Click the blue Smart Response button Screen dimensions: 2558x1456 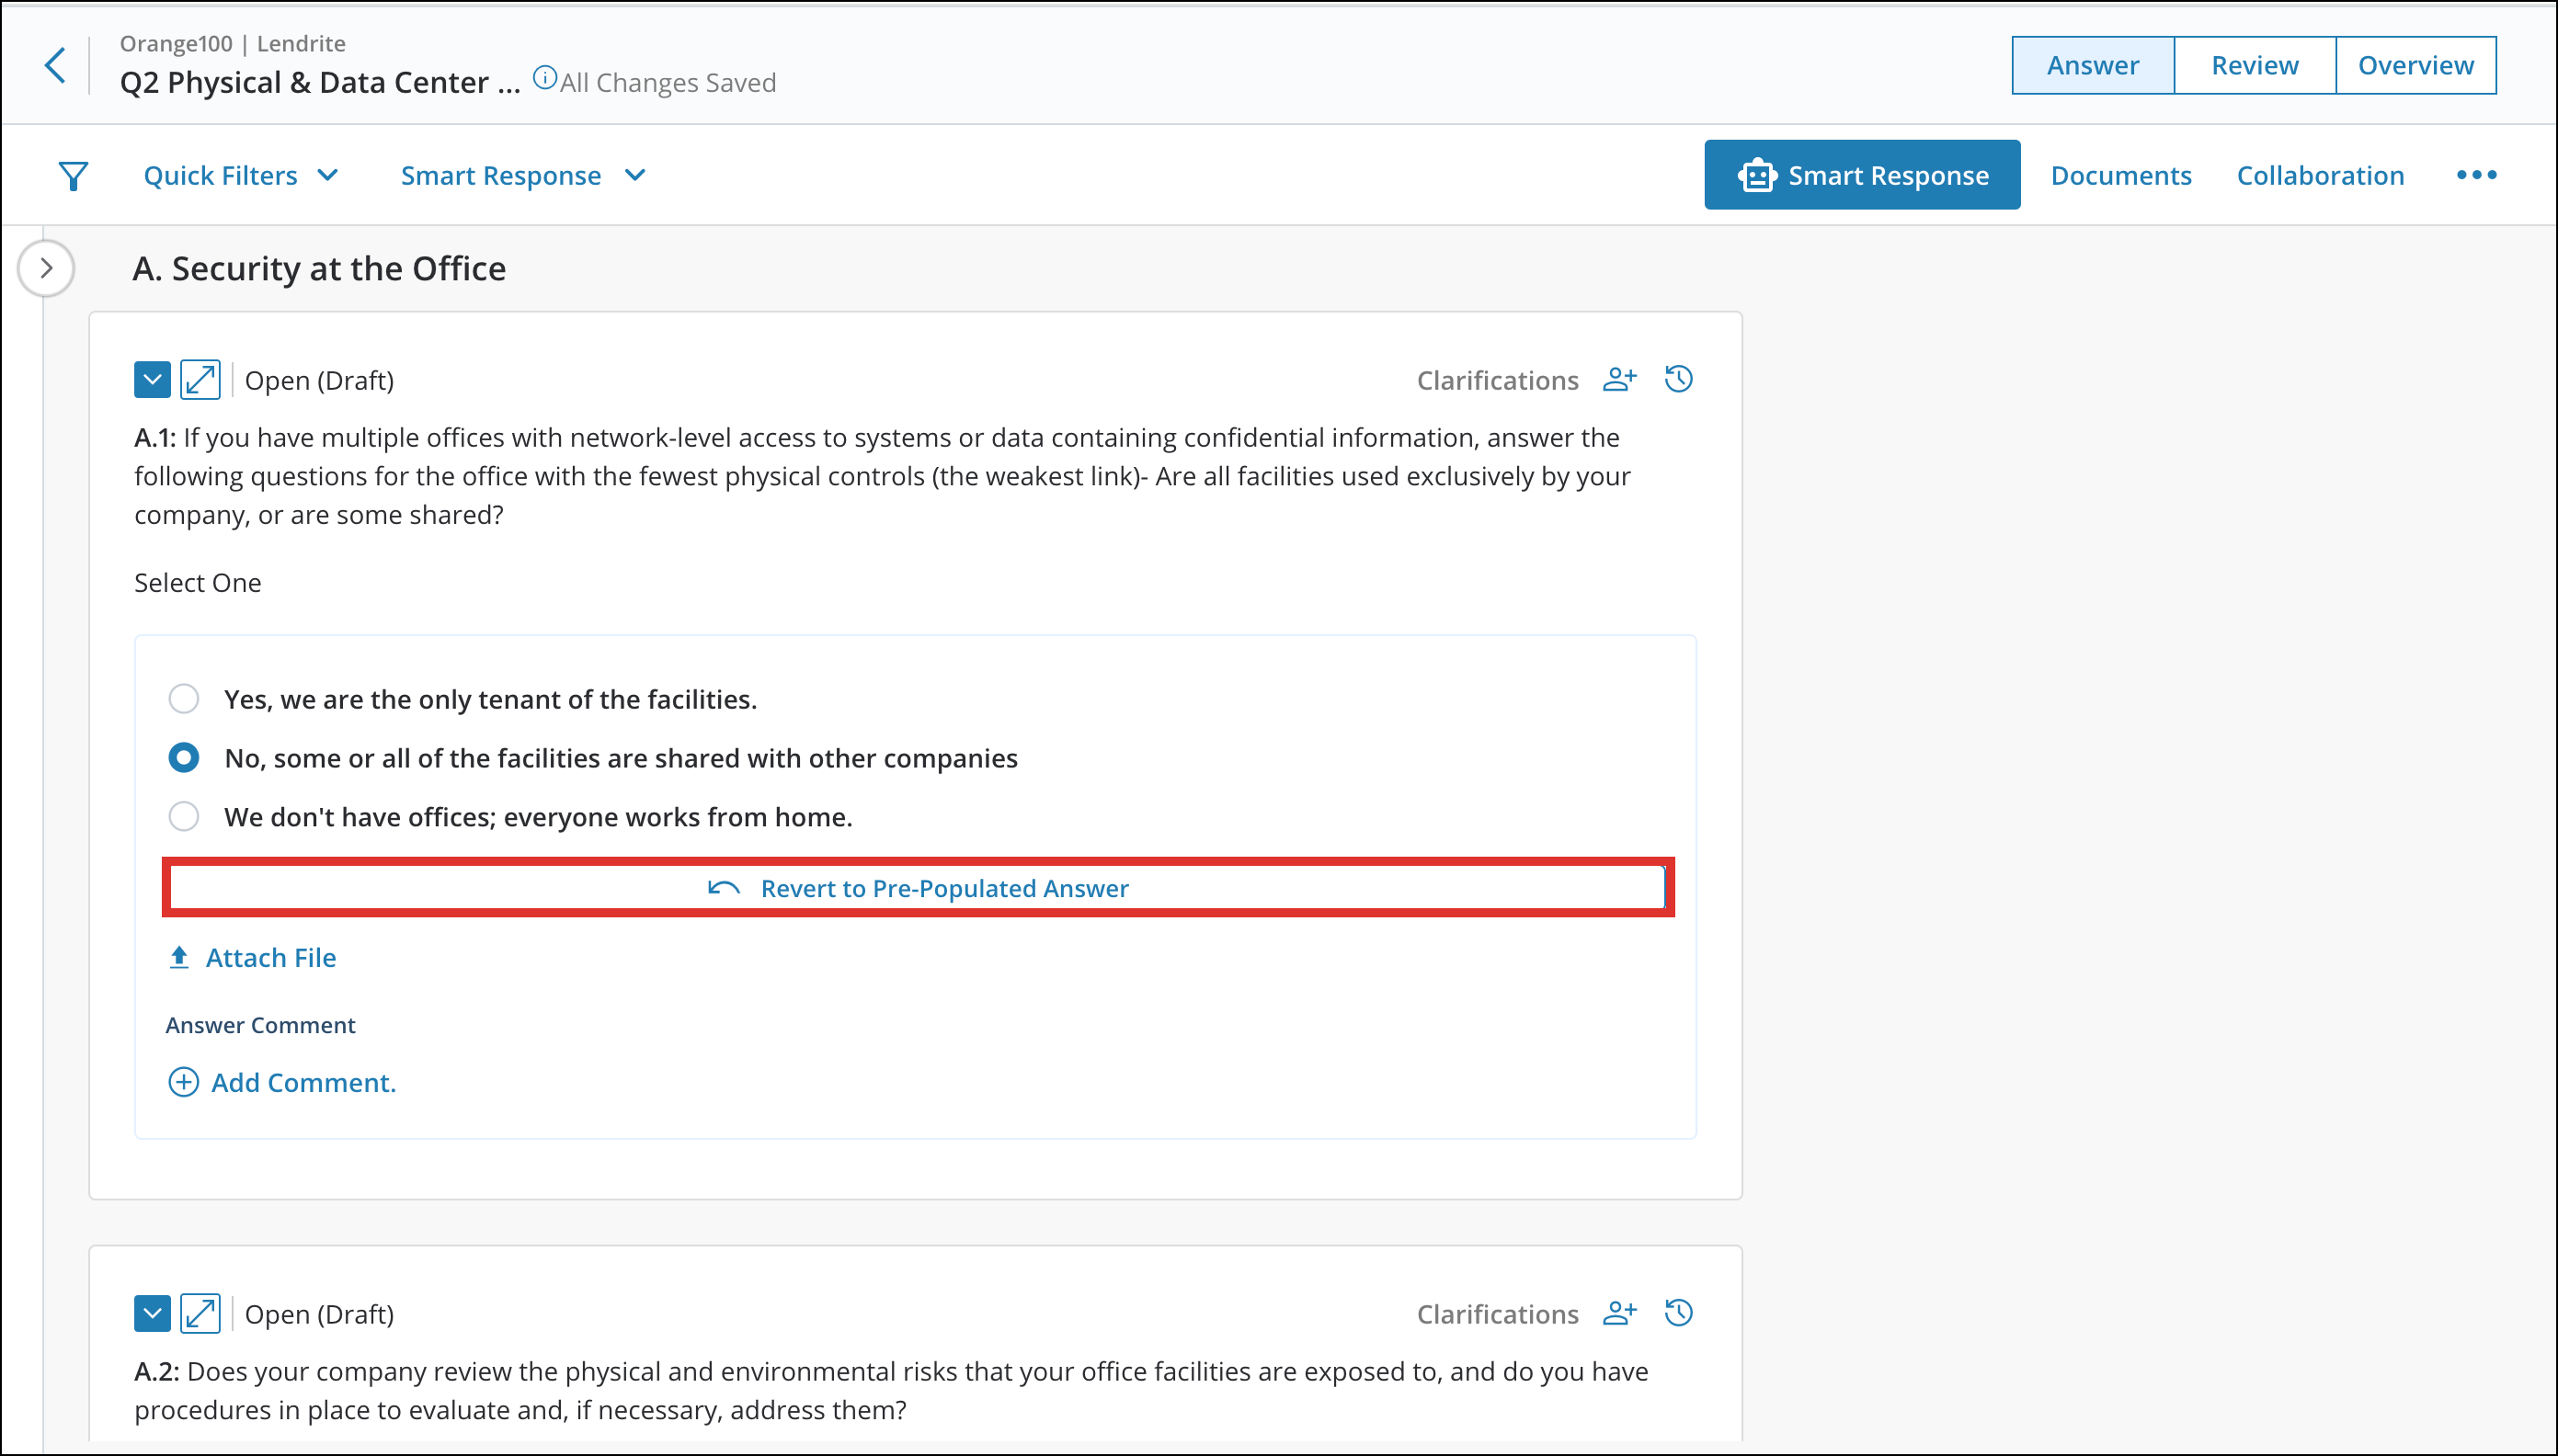click(1861, 176)
